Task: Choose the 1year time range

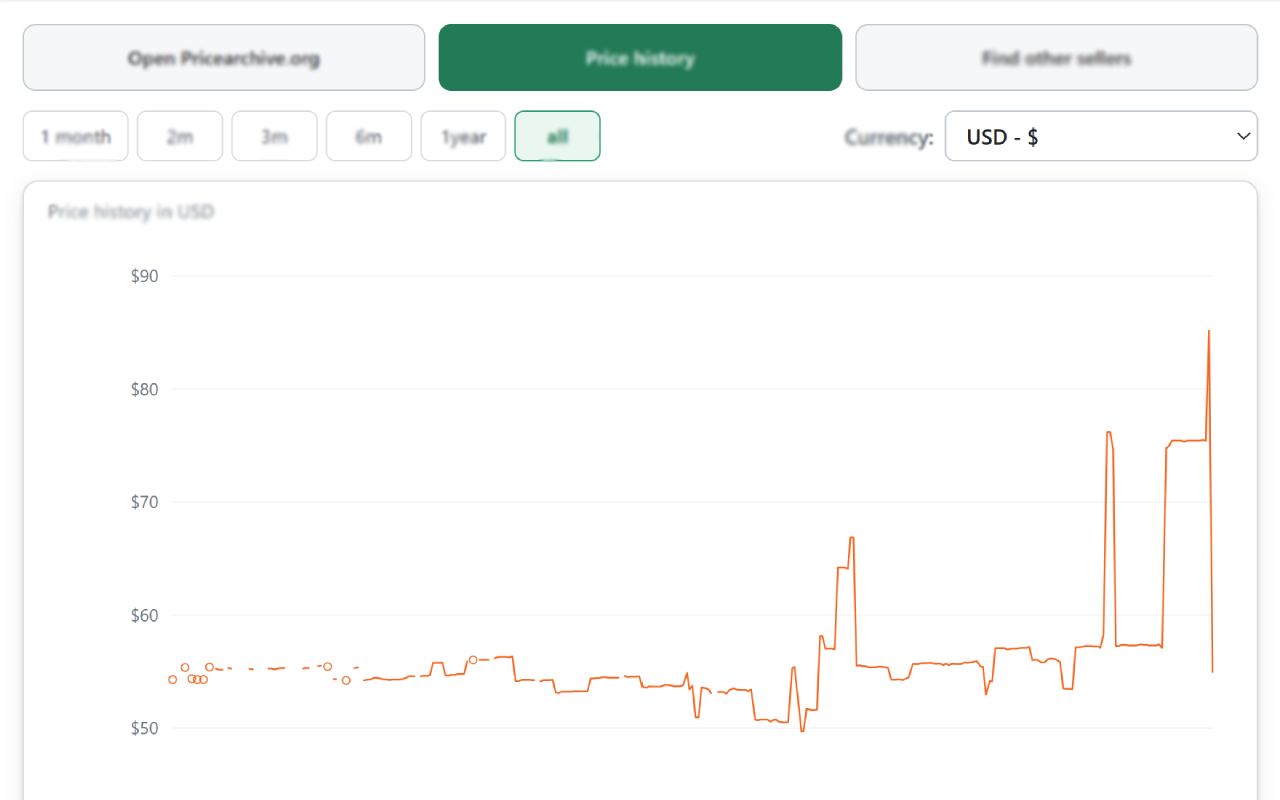Action: point(463,136)
